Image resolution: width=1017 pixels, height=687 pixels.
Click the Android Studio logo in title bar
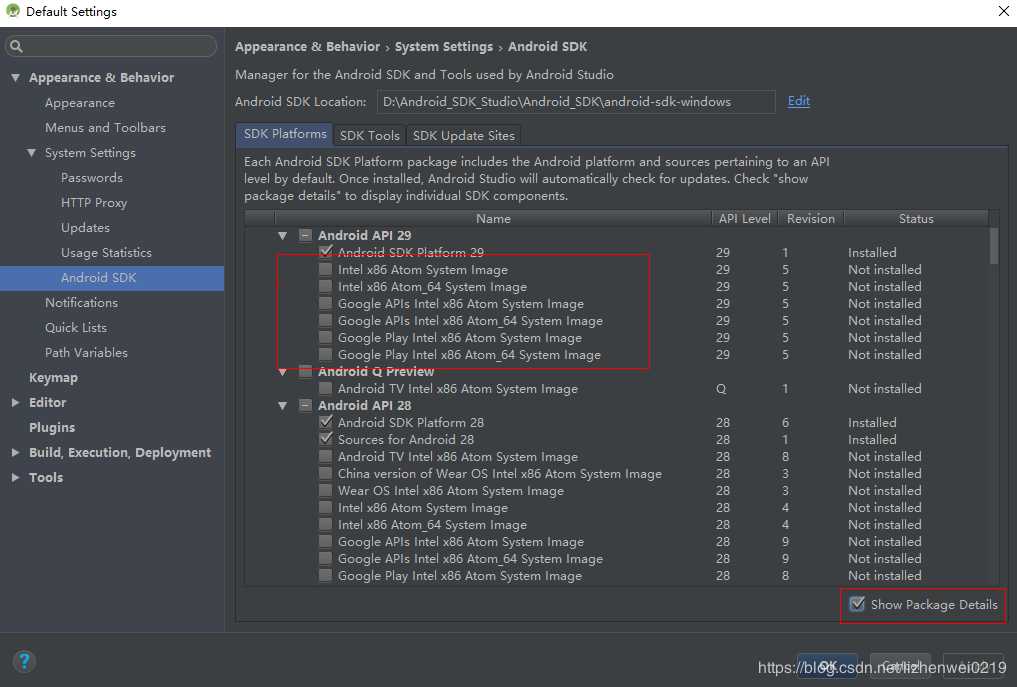[12, 12]
